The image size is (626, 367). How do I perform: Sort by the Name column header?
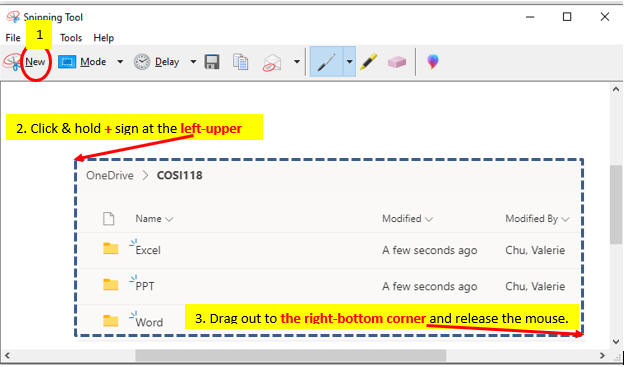(154, 219)
